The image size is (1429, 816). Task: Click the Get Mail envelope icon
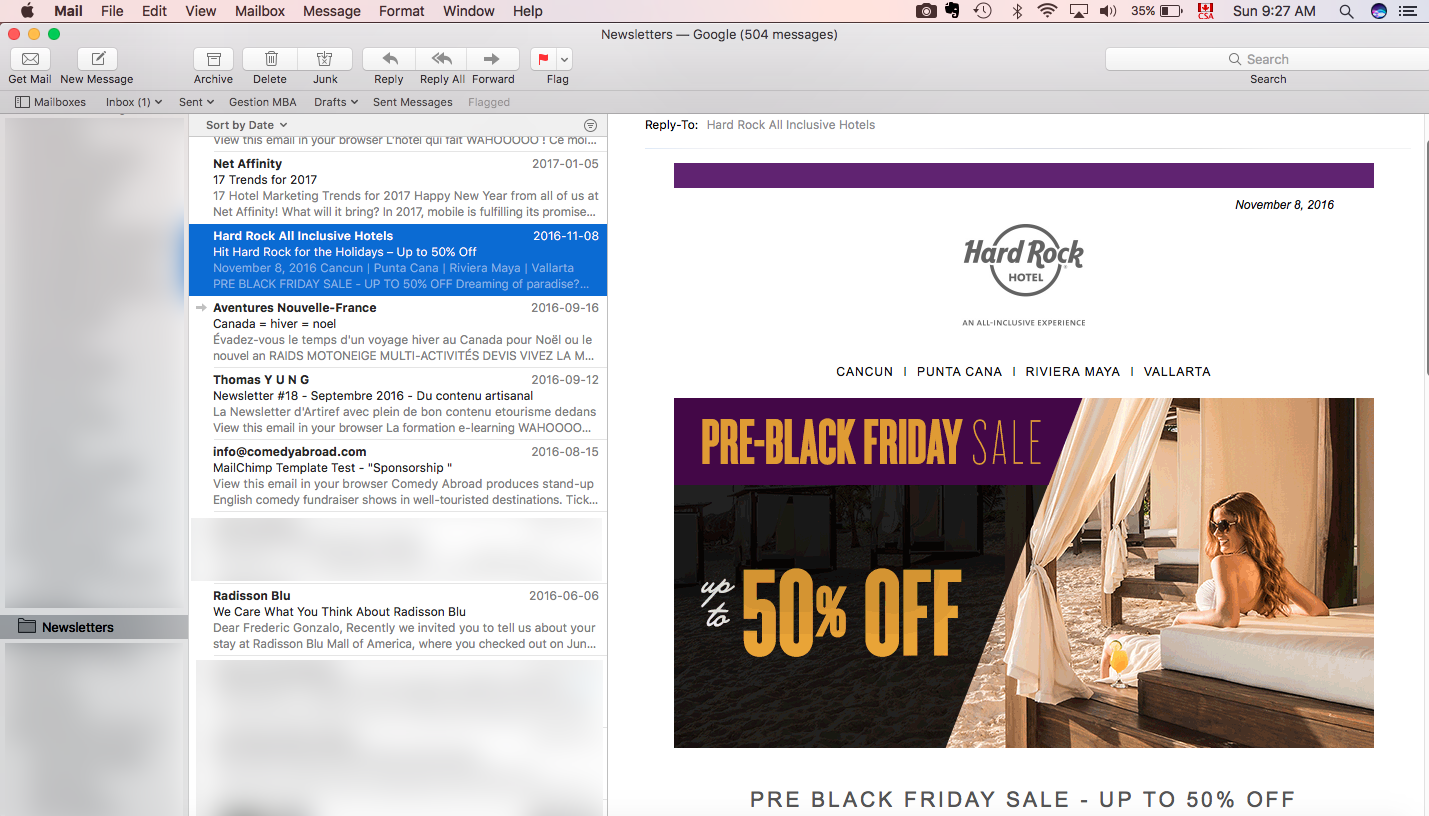point(30,59)
